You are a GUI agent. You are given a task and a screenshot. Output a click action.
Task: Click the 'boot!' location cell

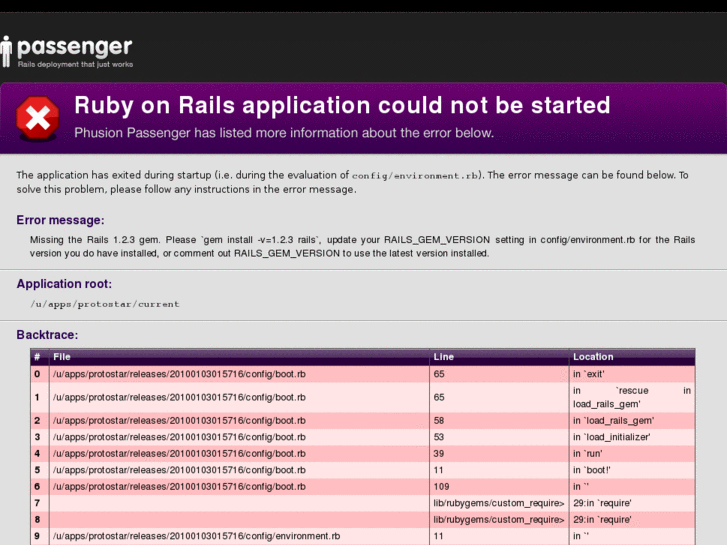(591, 469)
